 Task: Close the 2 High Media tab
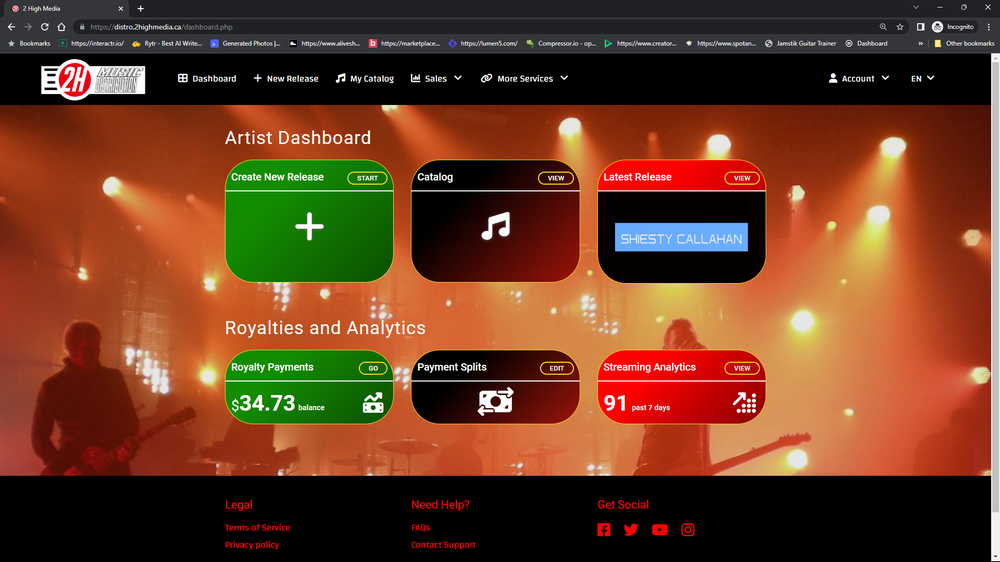pos(121,8)
